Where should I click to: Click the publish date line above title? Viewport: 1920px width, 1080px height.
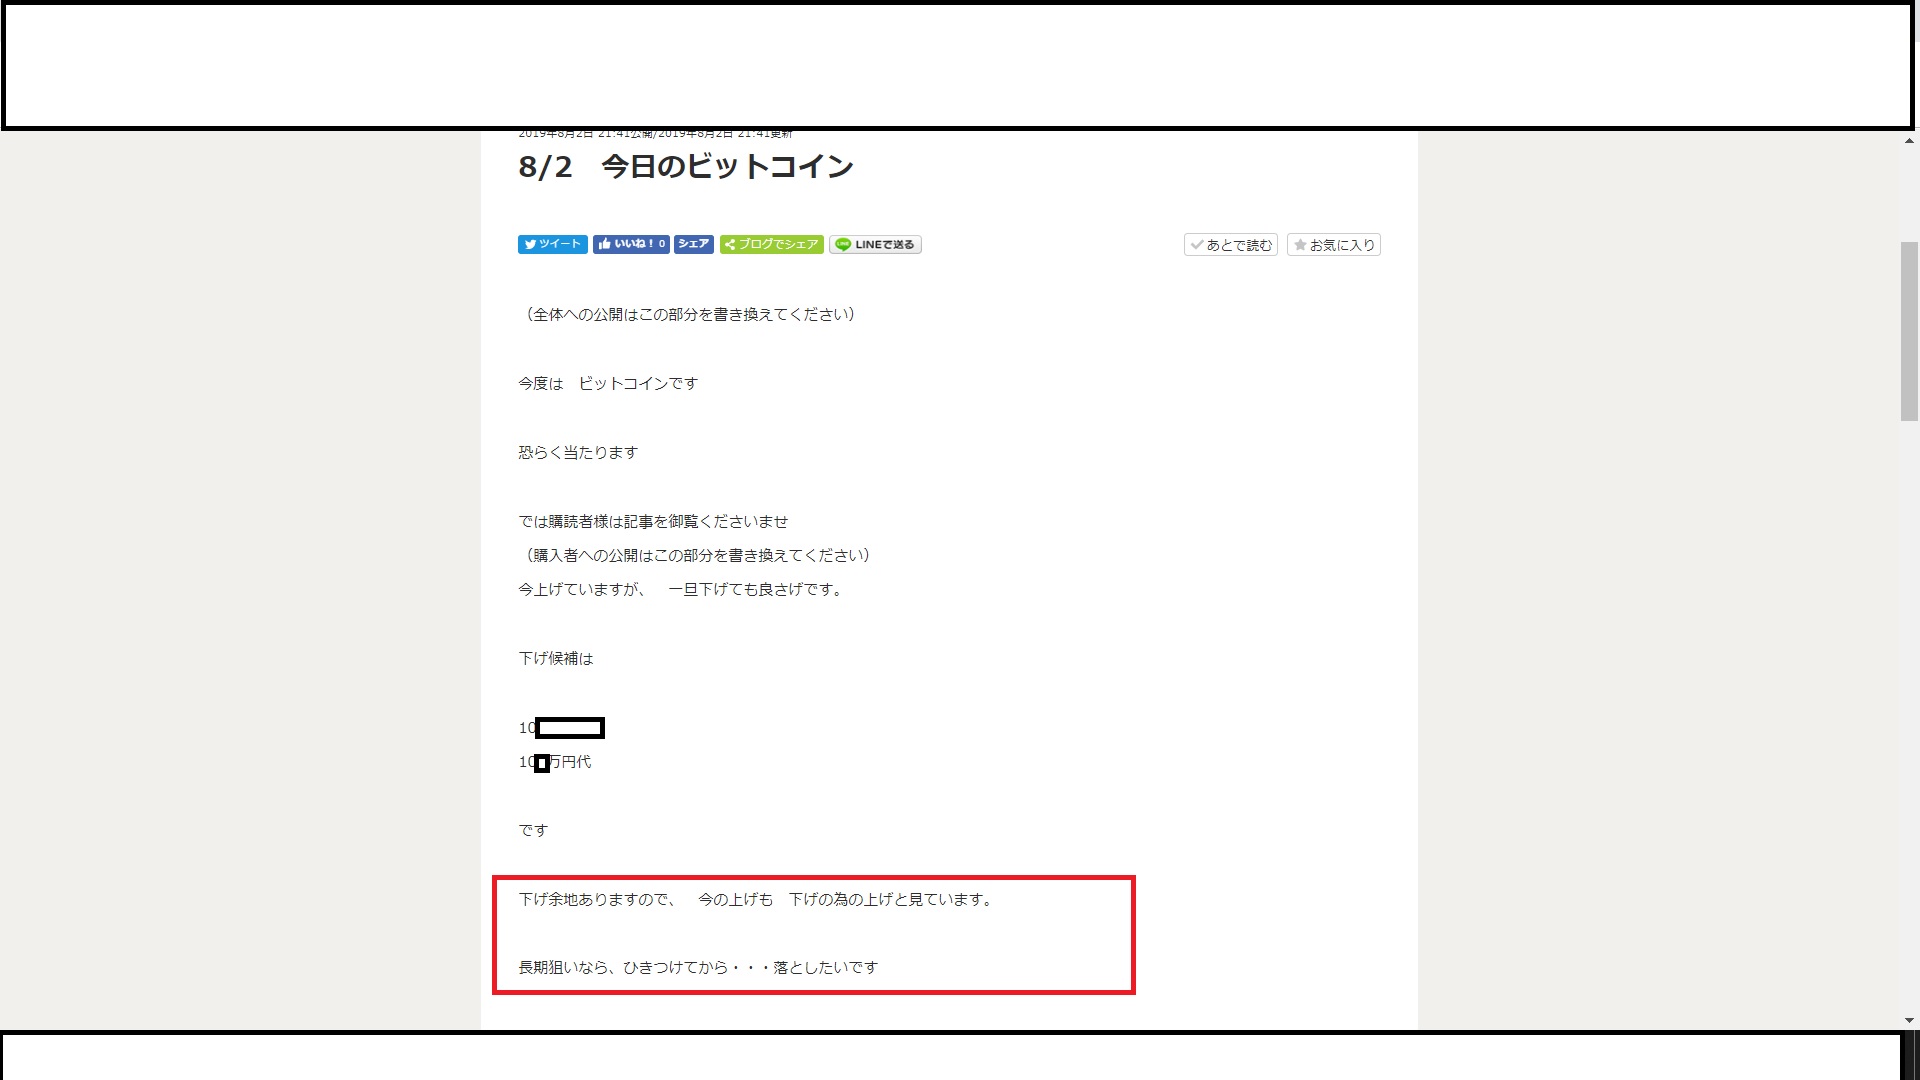655,133
